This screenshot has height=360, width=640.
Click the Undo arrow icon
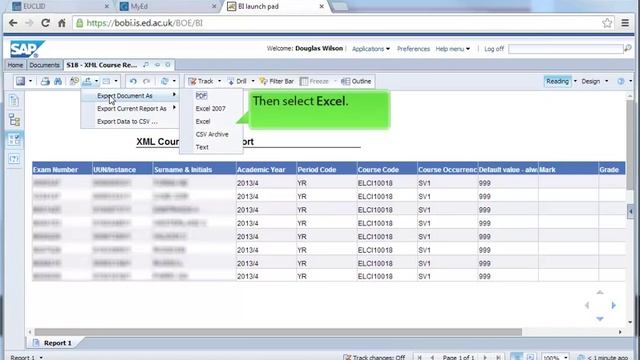133,81
